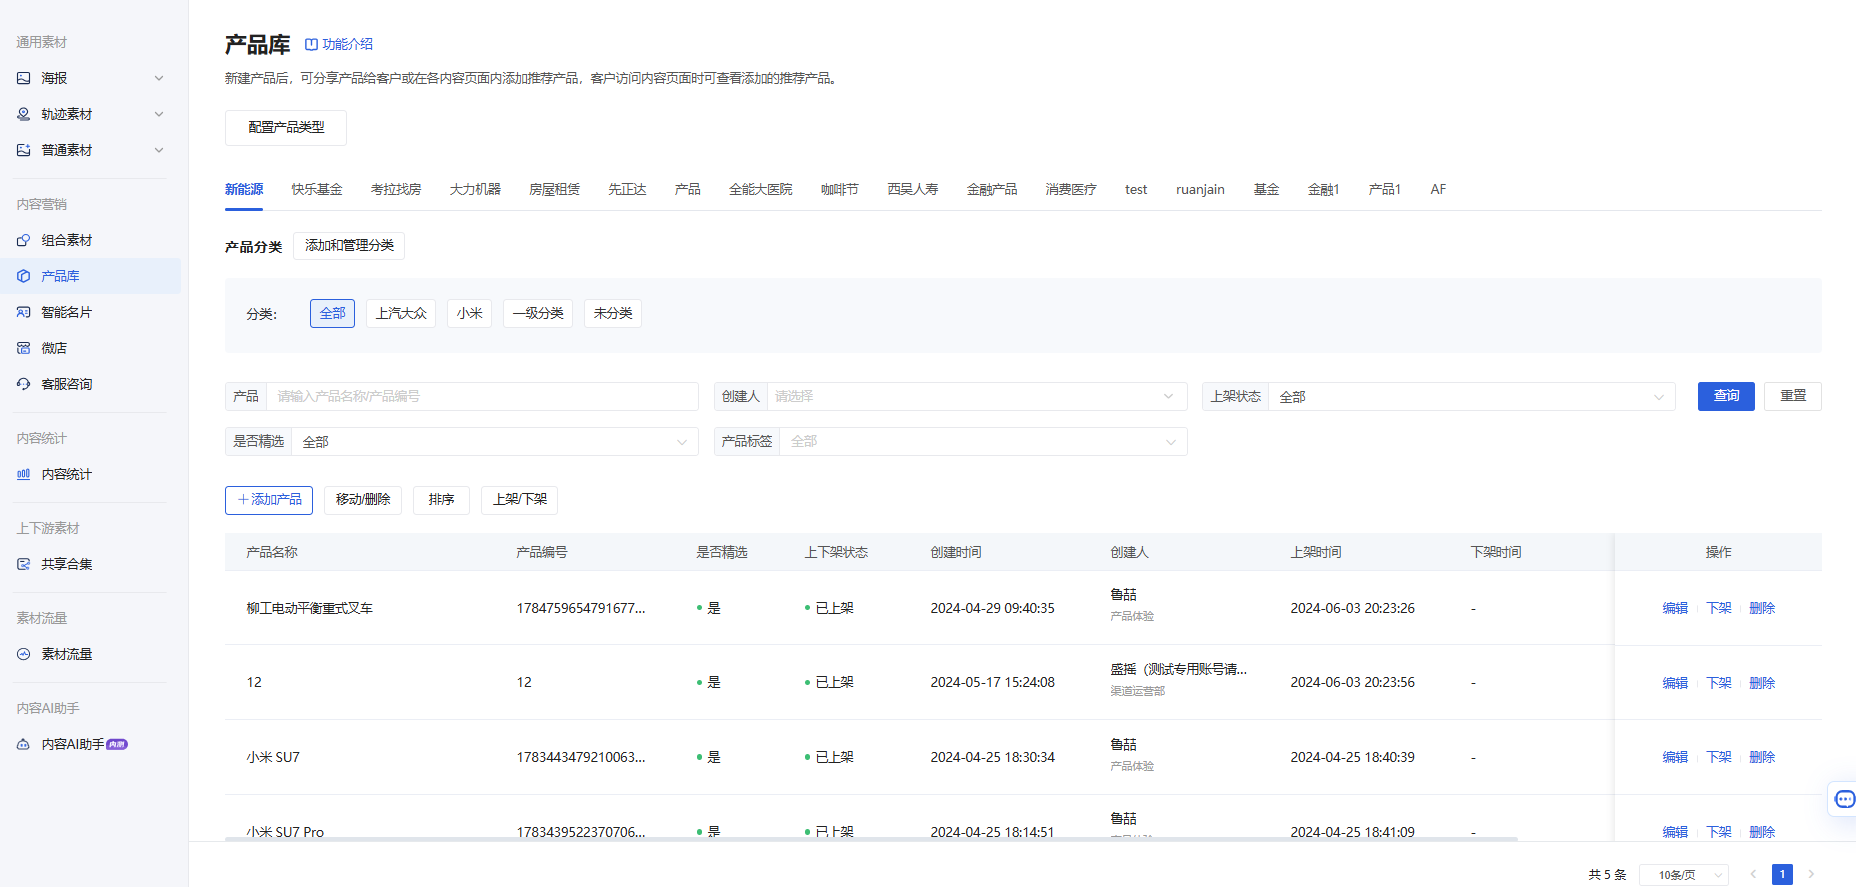Click the 功能介绍 book icon
The height and width of the screenshot is (887, 1856).
pyautogui.click(x=311, y=44)
